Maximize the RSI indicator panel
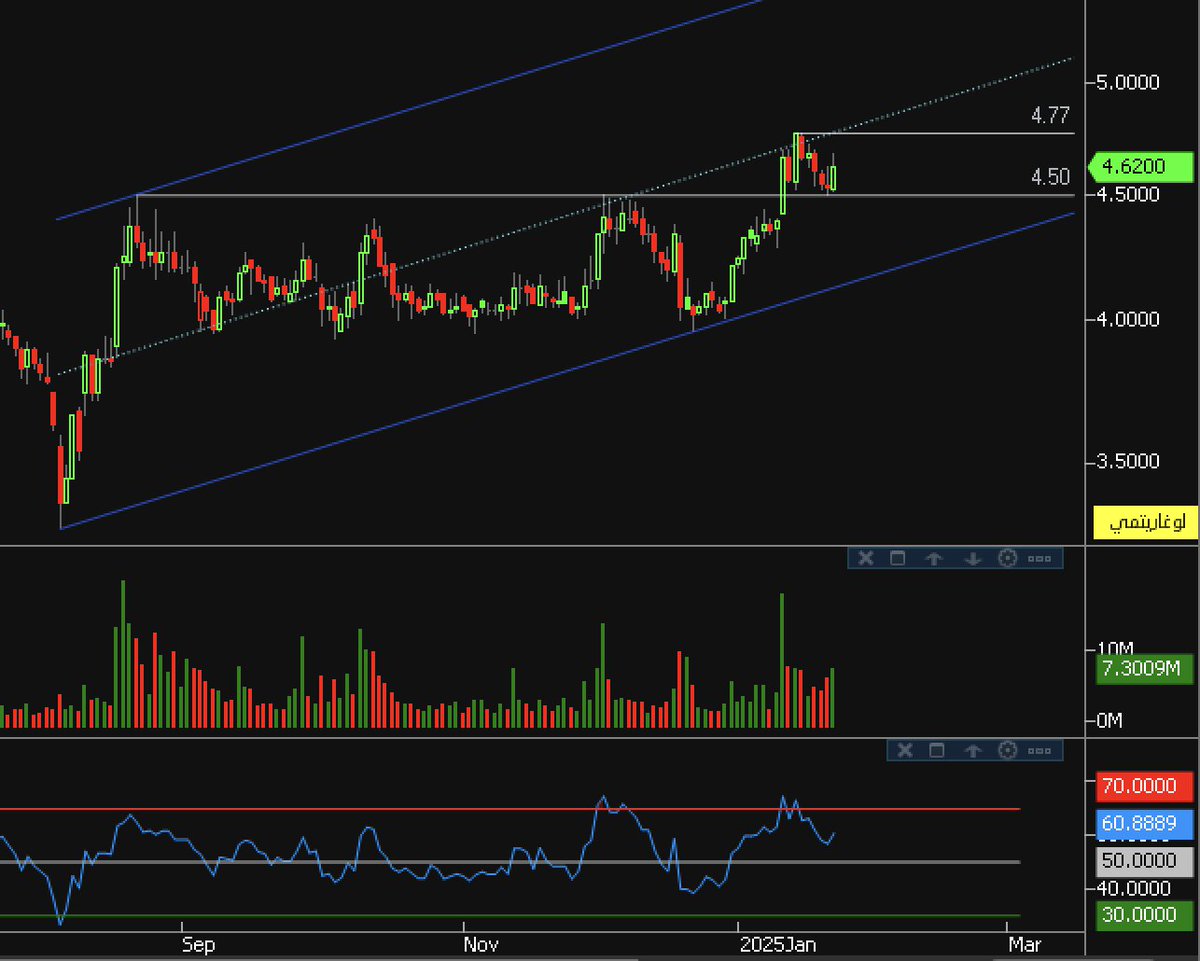The height and width of the screenshot is (961, 1200). tap(936, 750)
